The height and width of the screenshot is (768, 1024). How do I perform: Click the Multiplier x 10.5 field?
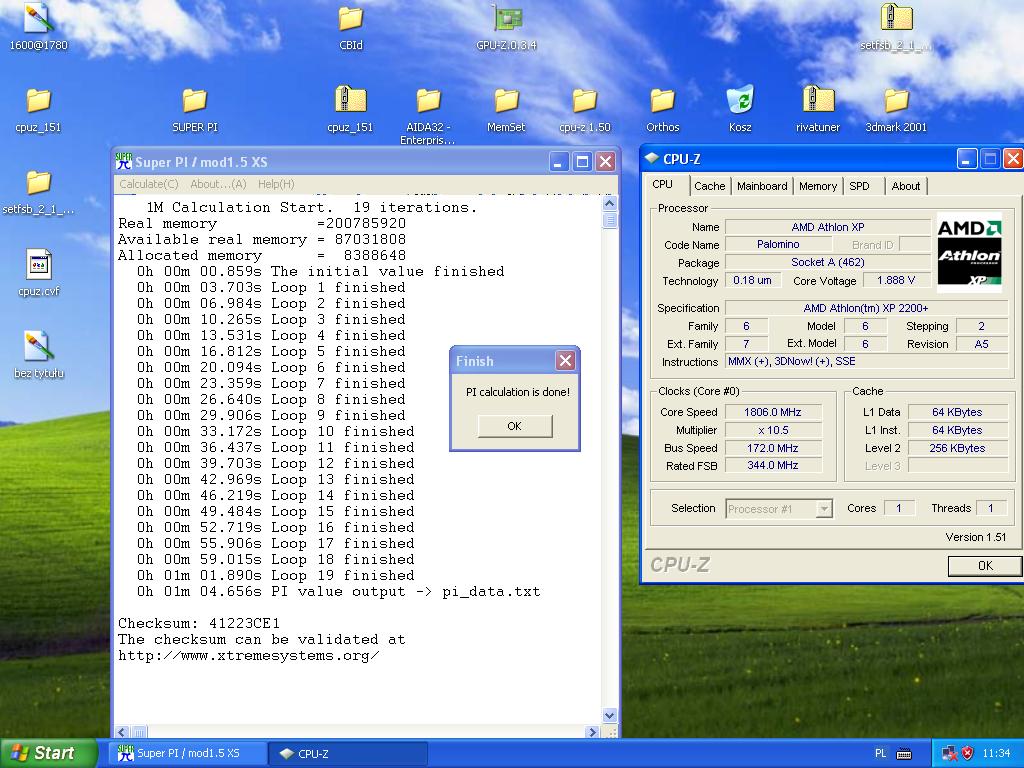(x=773, y=430)
